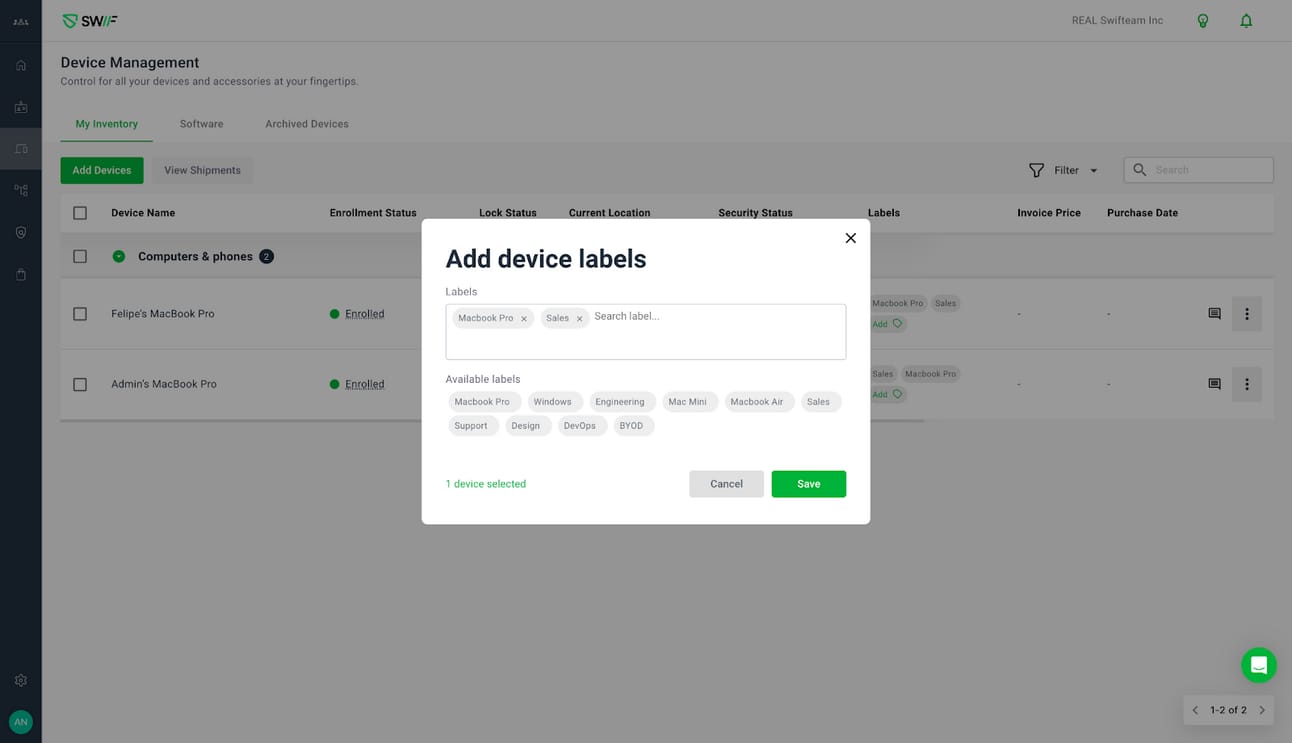Click the Invoice Price column header

click(x=1049, y=213)
